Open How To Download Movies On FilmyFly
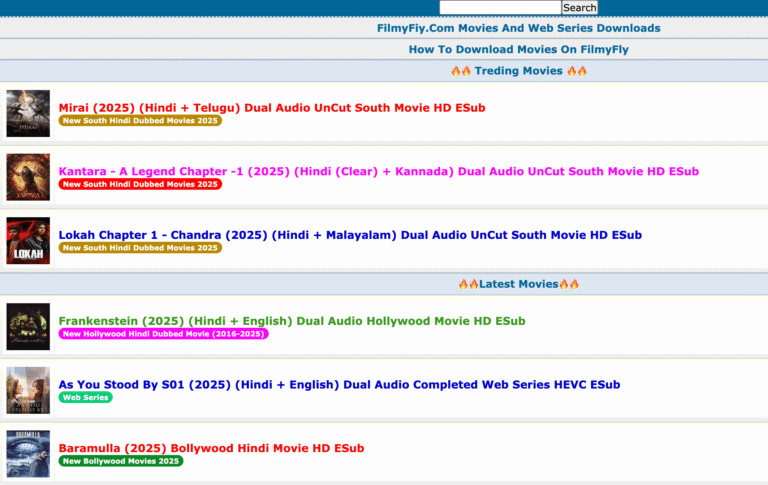 click(x=518, y=49)
